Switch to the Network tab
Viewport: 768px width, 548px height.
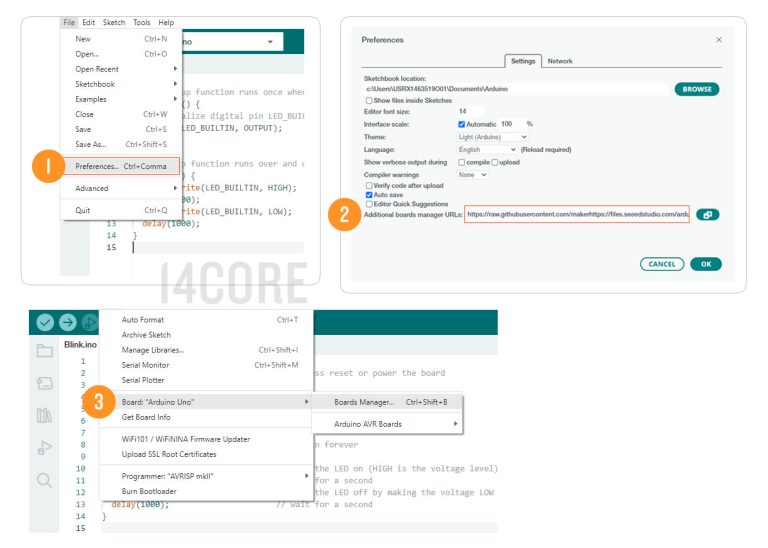[560, 61]
